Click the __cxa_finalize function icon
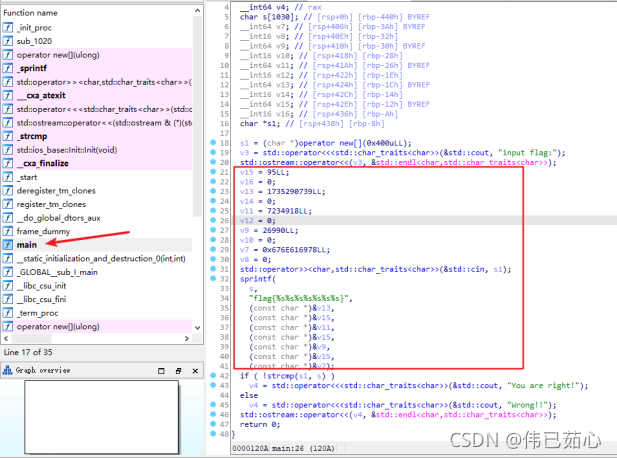Image resolution: width=617 pixels, height=458 pixels. tap(7, 163)
